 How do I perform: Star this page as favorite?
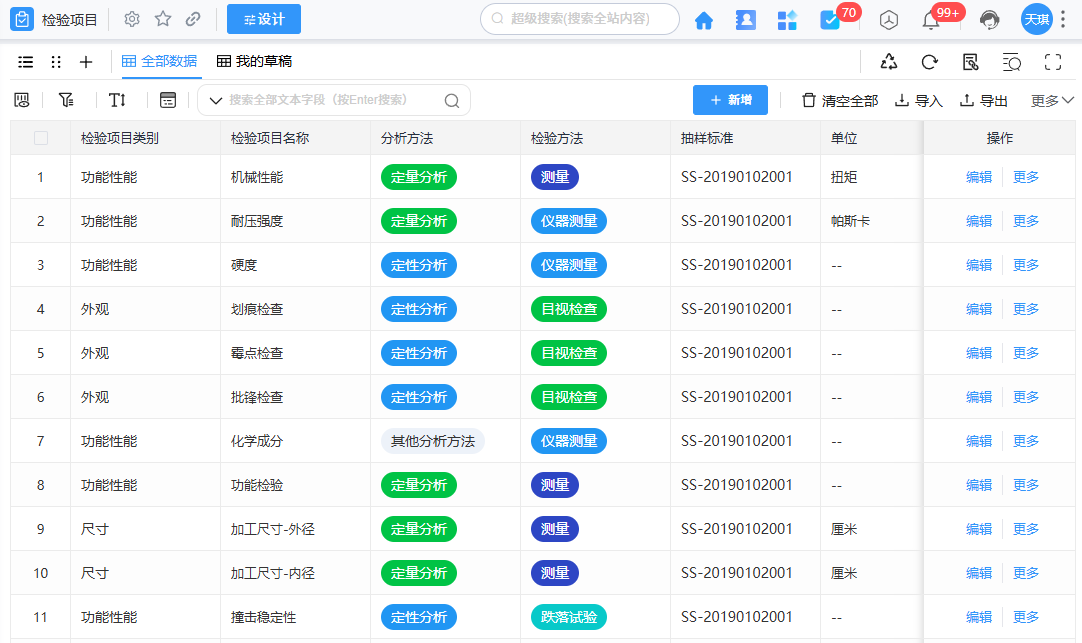pos(163,19)
